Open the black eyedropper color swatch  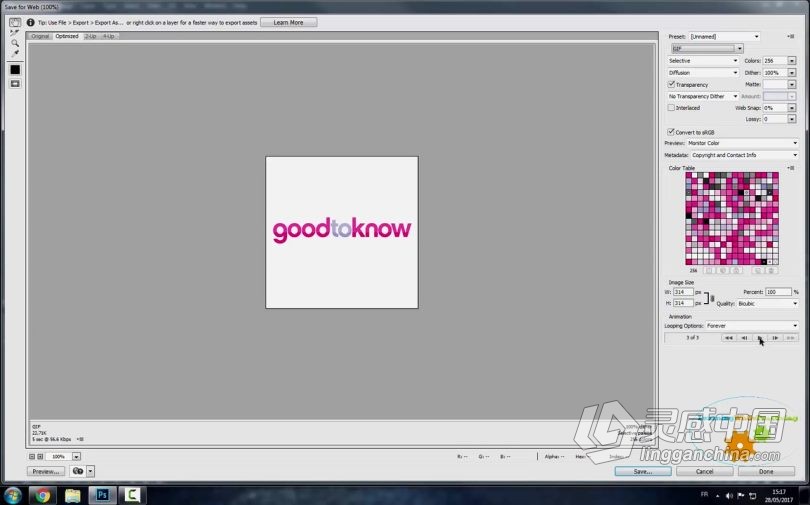15,69
